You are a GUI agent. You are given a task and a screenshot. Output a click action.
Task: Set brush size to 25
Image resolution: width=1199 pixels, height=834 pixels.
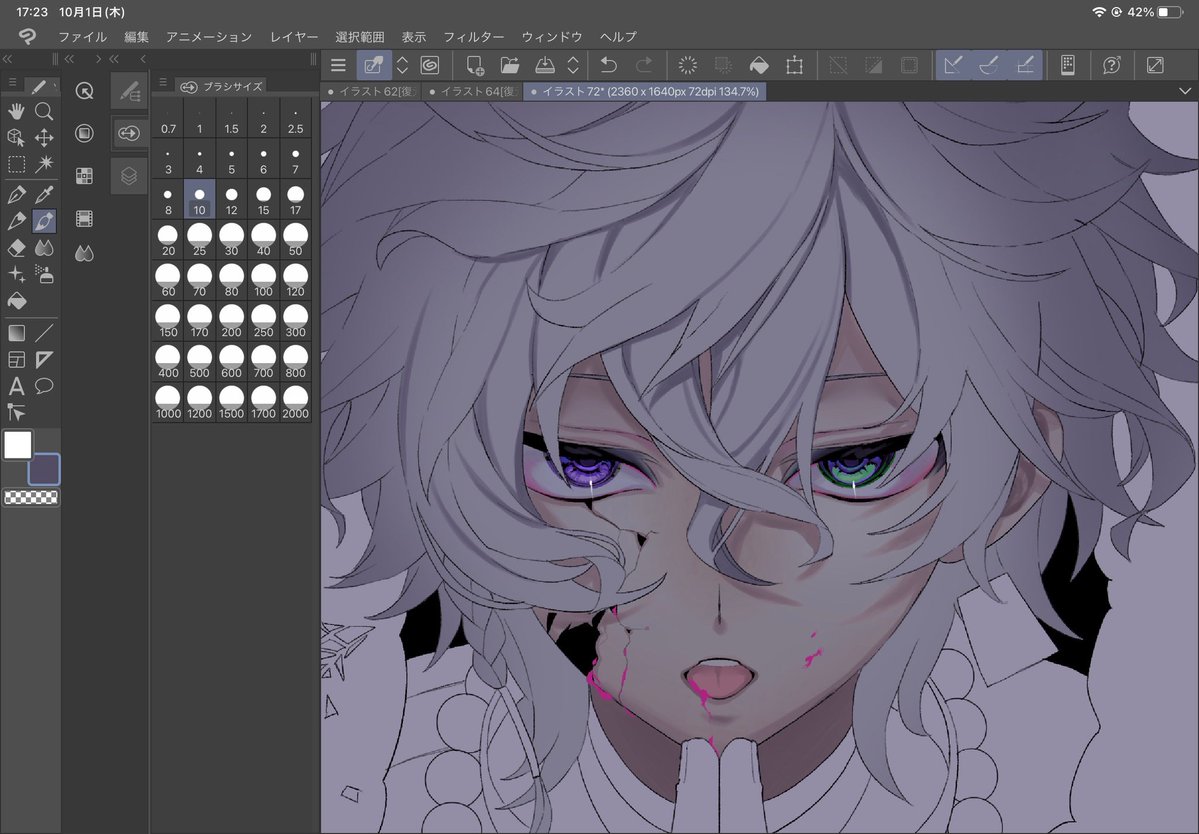tap(200, 239)
